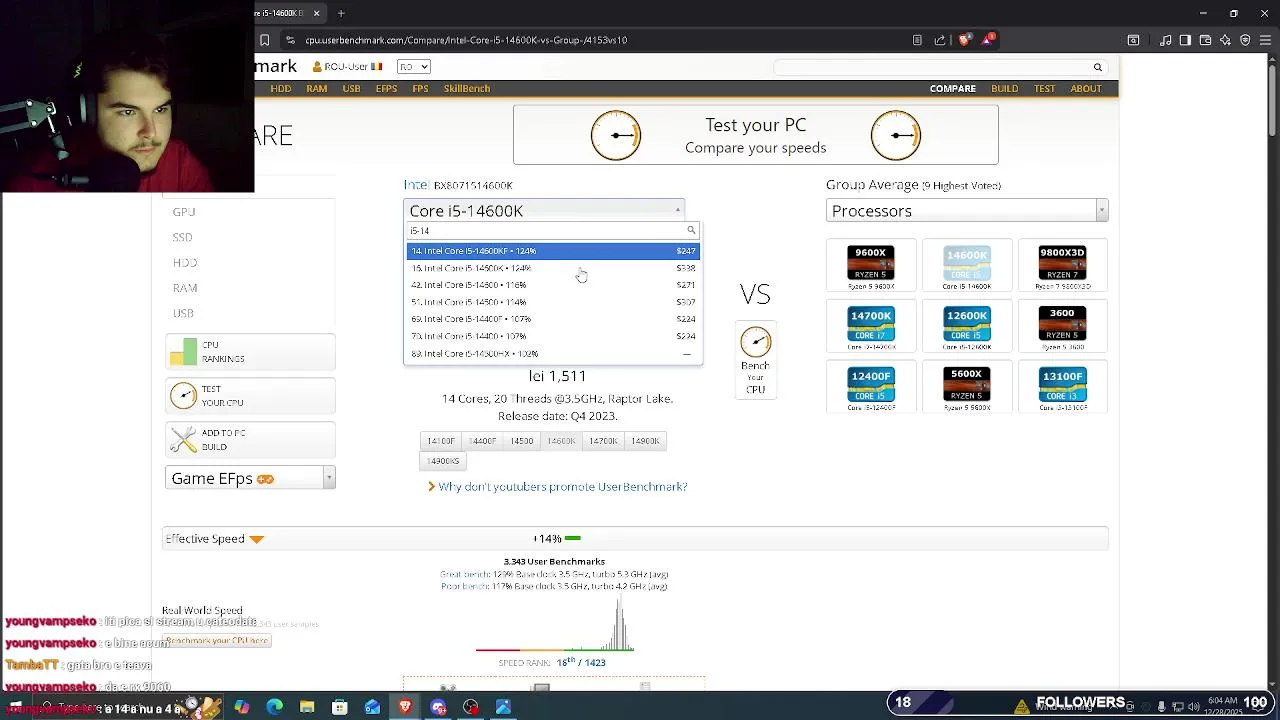Open Copilot icon in taskbar
The height and width of the screenshot is (720, 1280).
(242, 707)
